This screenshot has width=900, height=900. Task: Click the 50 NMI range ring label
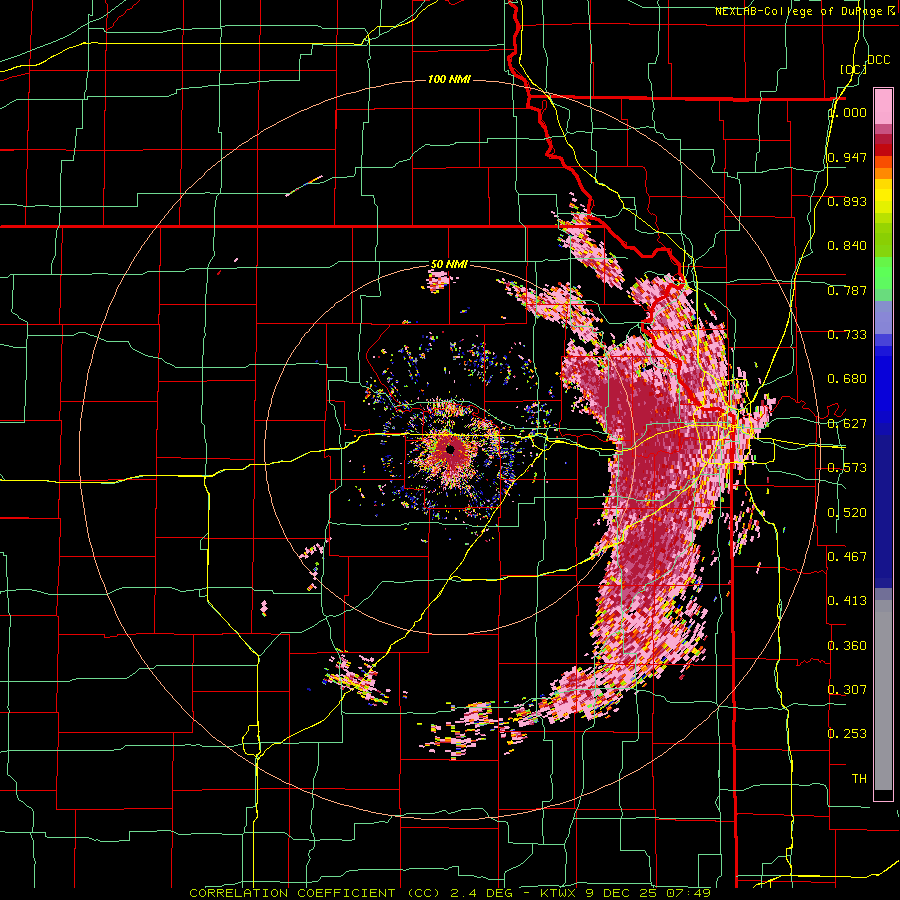(x=449, y=264)
